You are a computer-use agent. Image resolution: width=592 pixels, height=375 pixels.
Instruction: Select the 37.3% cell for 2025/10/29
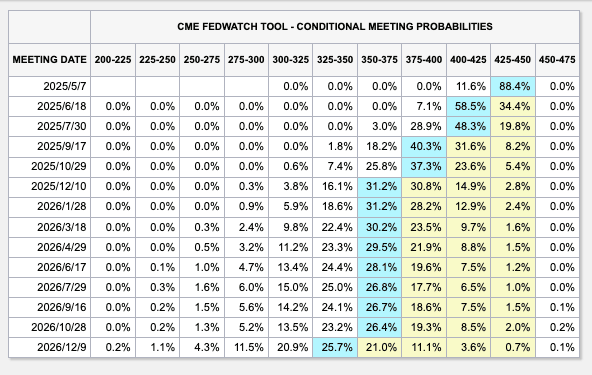424,167
